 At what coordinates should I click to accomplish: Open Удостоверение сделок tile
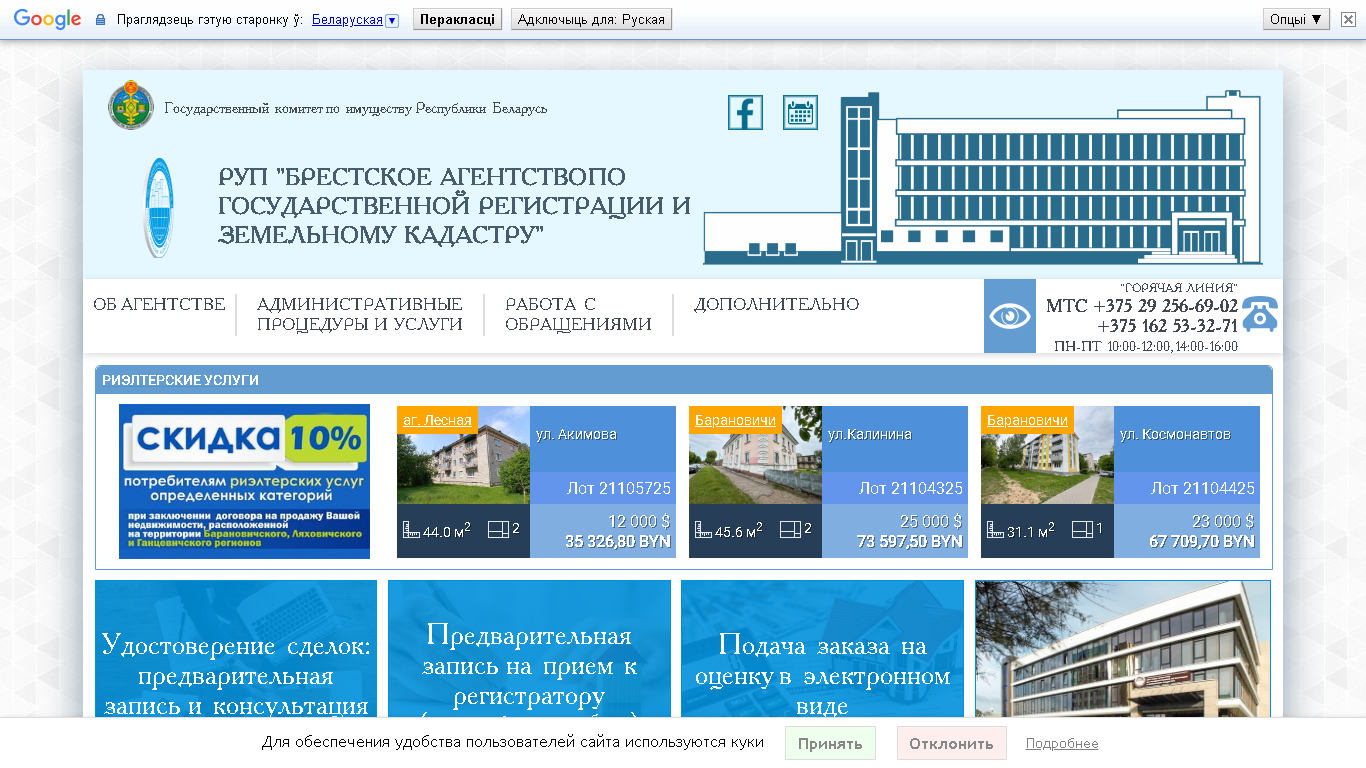click(x=236, y=650)
